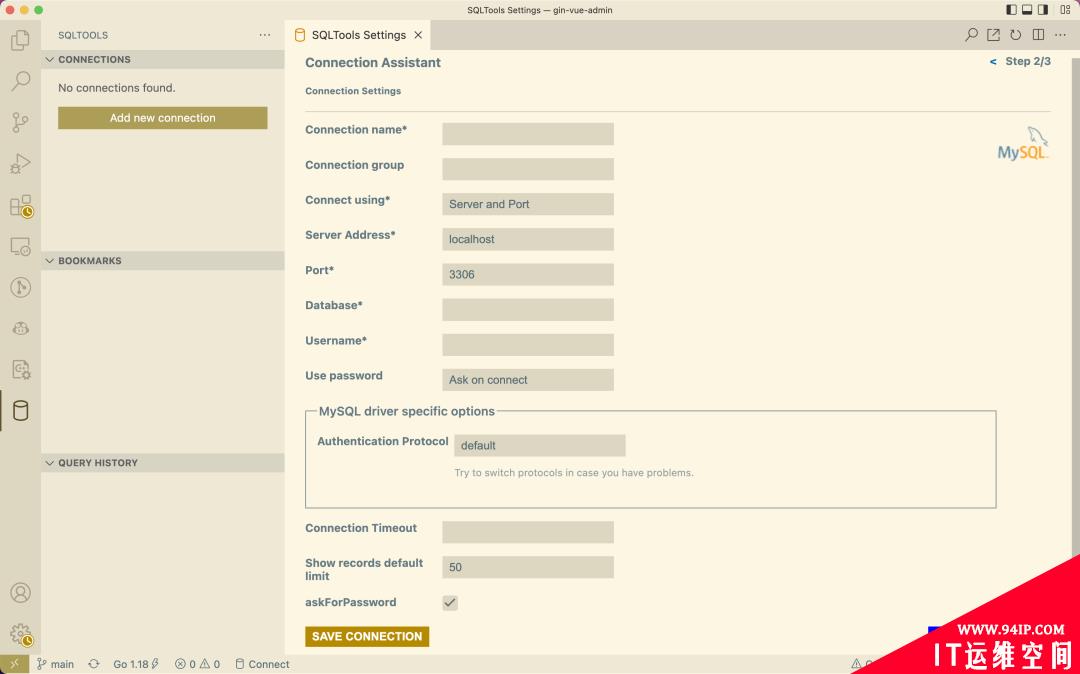Click the Username input field
The image size is (1080, 674).
(528, 344)
